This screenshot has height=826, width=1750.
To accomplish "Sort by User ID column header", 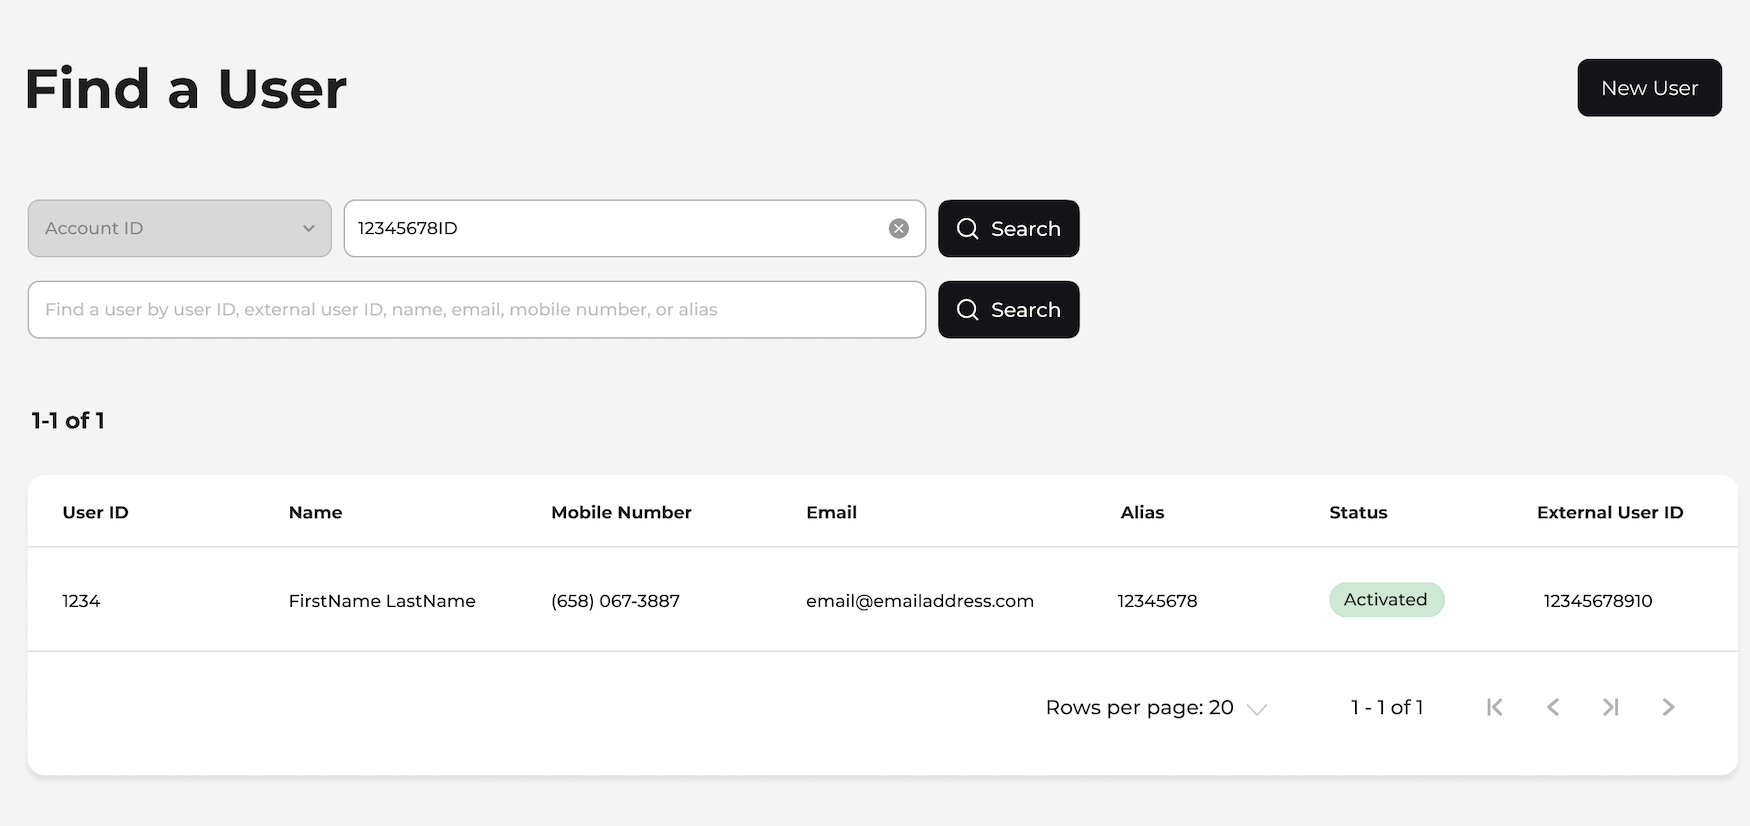I will (95, 512).
